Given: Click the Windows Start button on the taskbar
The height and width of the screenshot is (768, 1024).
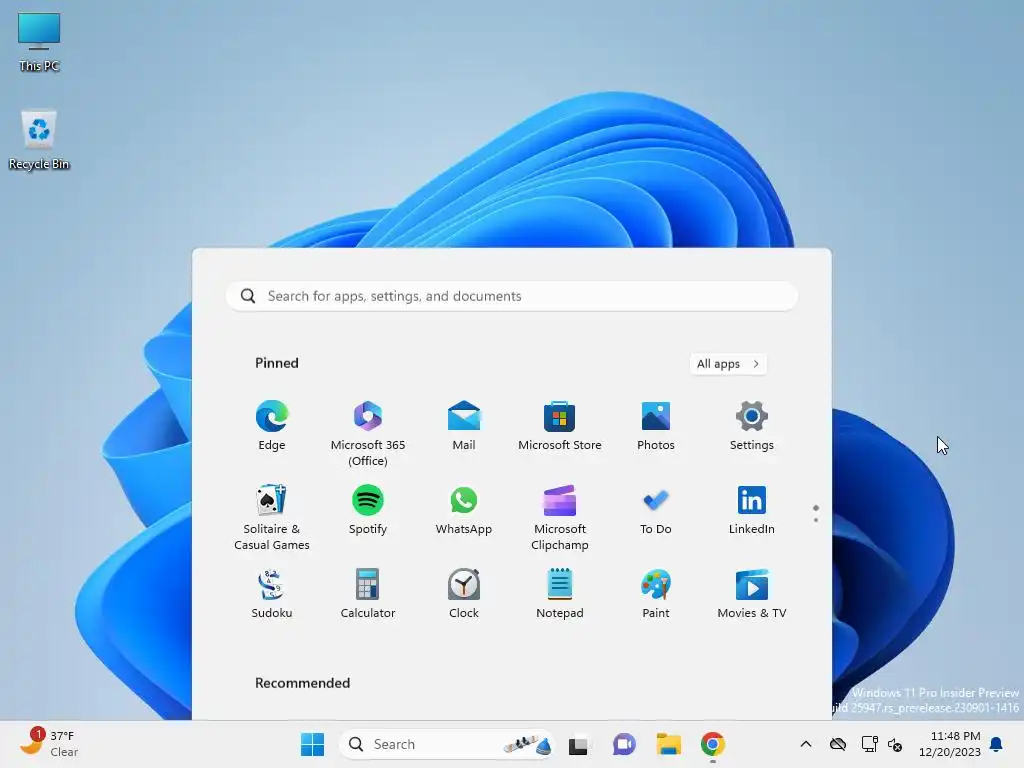Looking at the screenshot, I should [x=312, y=744].
